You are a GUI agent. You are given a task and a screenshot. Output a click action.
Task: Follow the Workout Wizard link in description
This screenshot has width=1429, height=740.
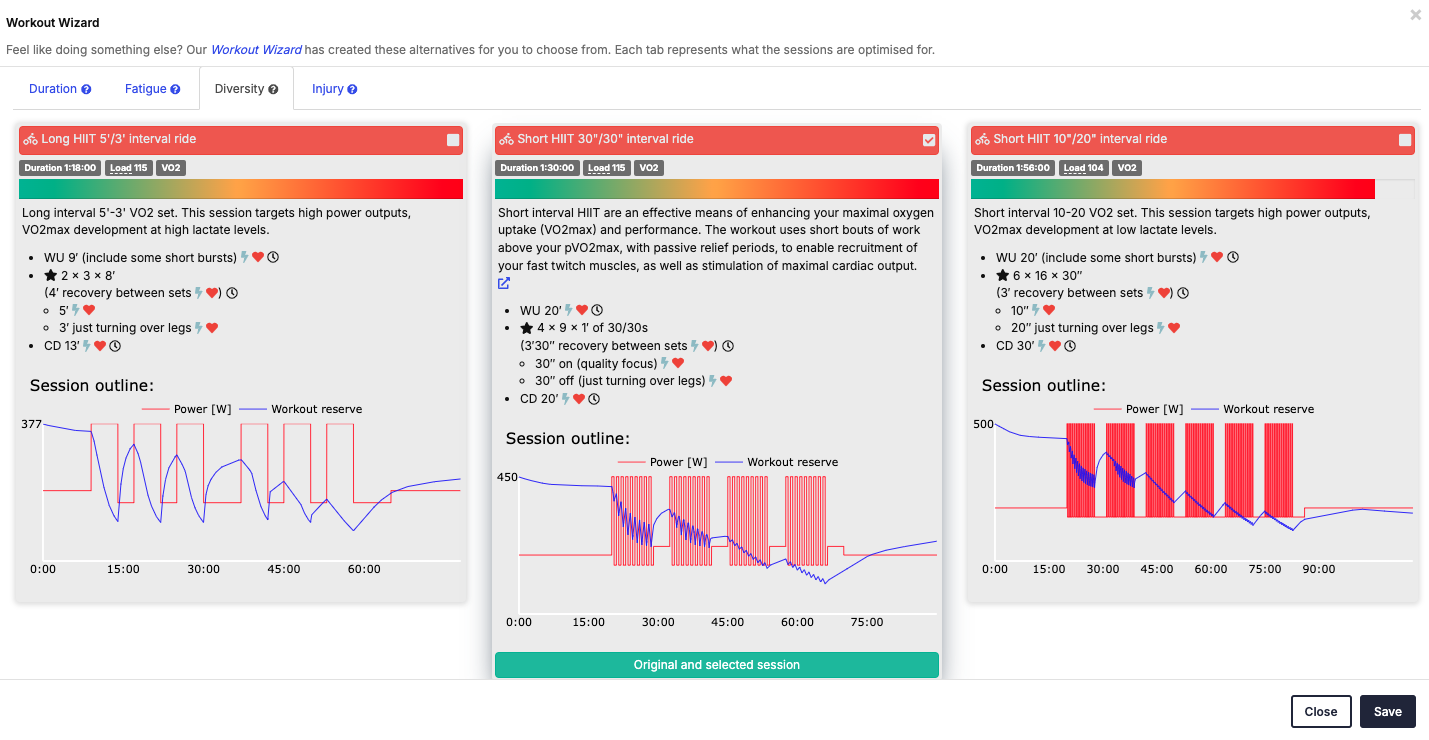tap(256, 49)
